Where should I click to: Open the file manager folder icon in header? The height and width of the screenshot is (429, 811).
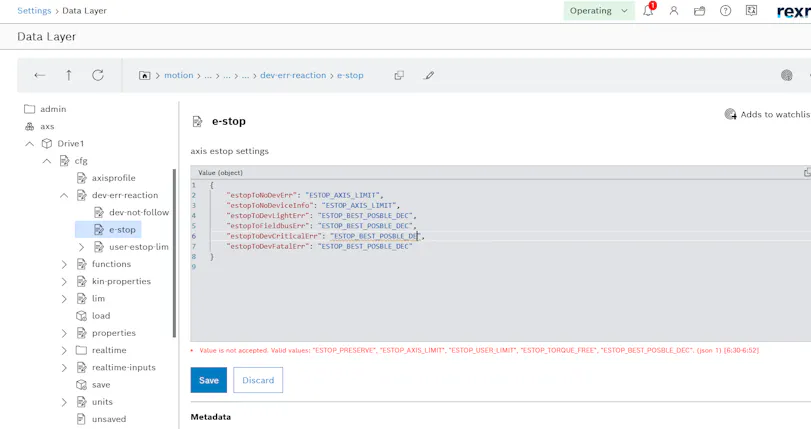(x=699, y=10)
